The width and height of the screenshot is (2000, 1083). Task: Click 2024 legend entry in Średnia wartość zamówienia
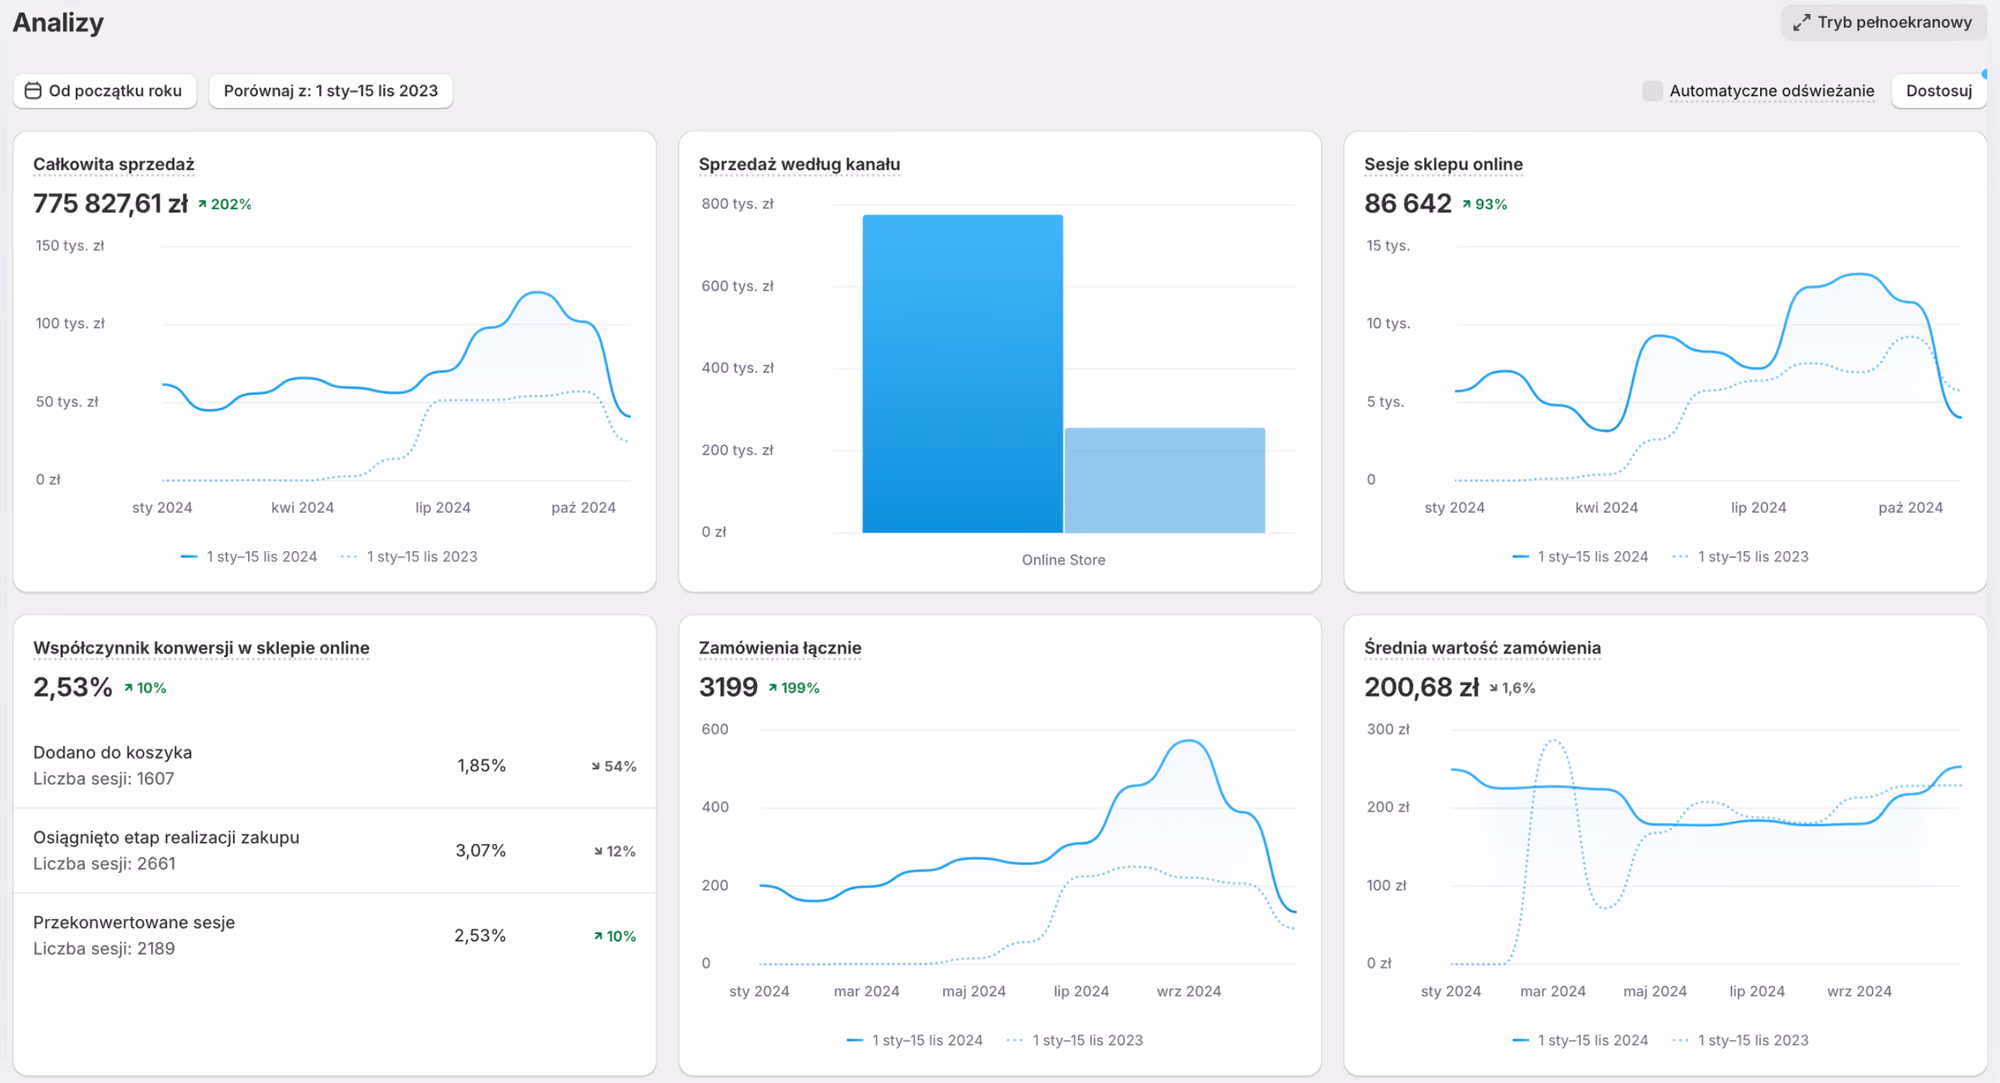coord(1580,1041)
